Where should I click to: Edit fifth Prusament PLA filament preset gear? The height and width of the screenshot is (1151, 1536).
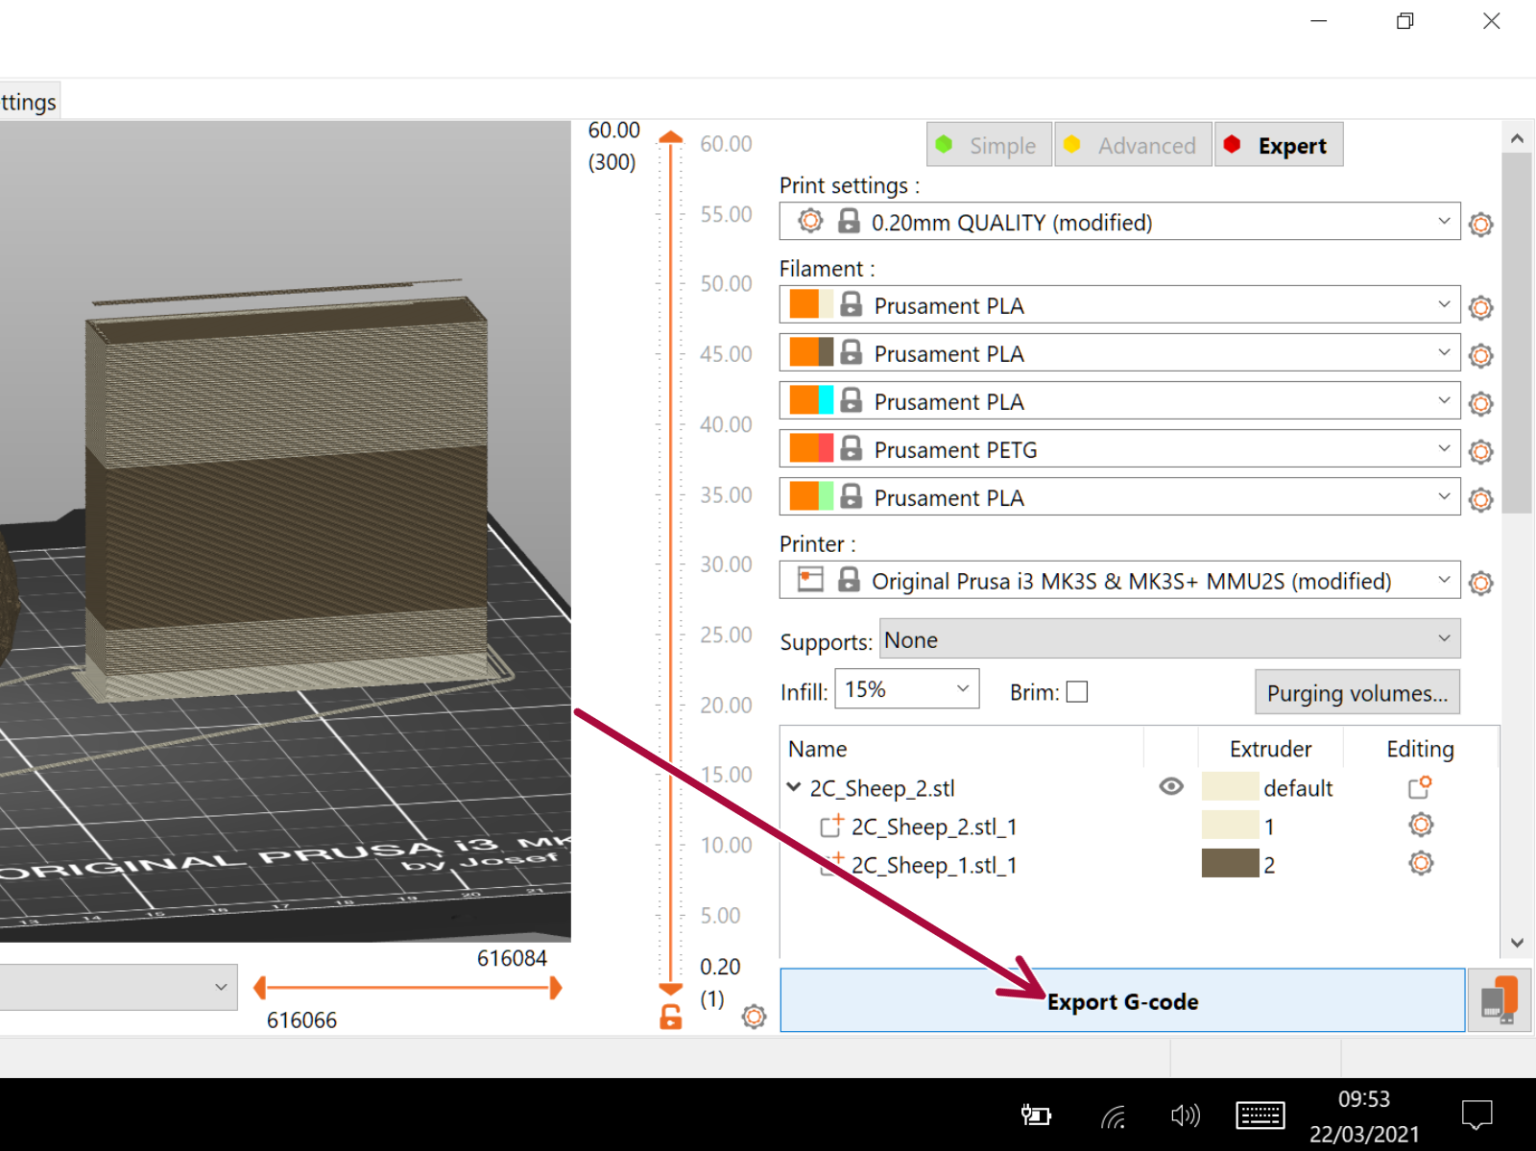click(1481, 499)
